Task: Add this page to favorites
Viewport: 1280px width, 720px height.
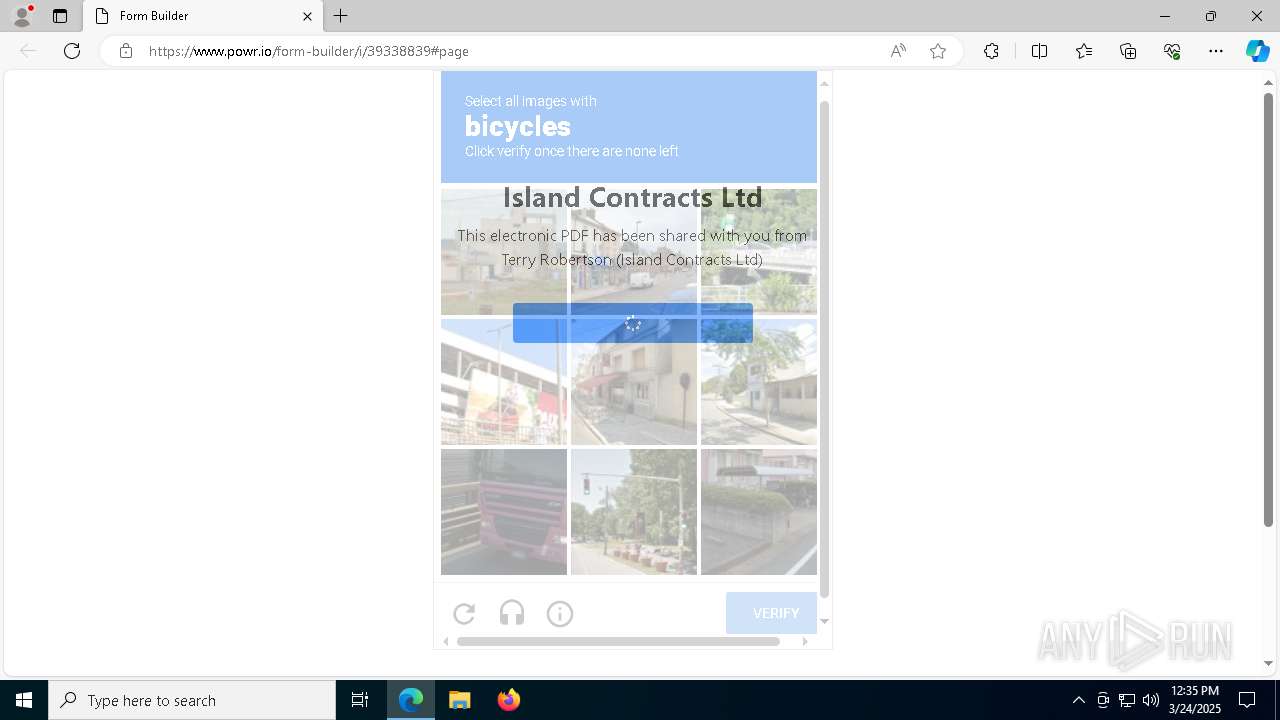Action: pos(938,51)
